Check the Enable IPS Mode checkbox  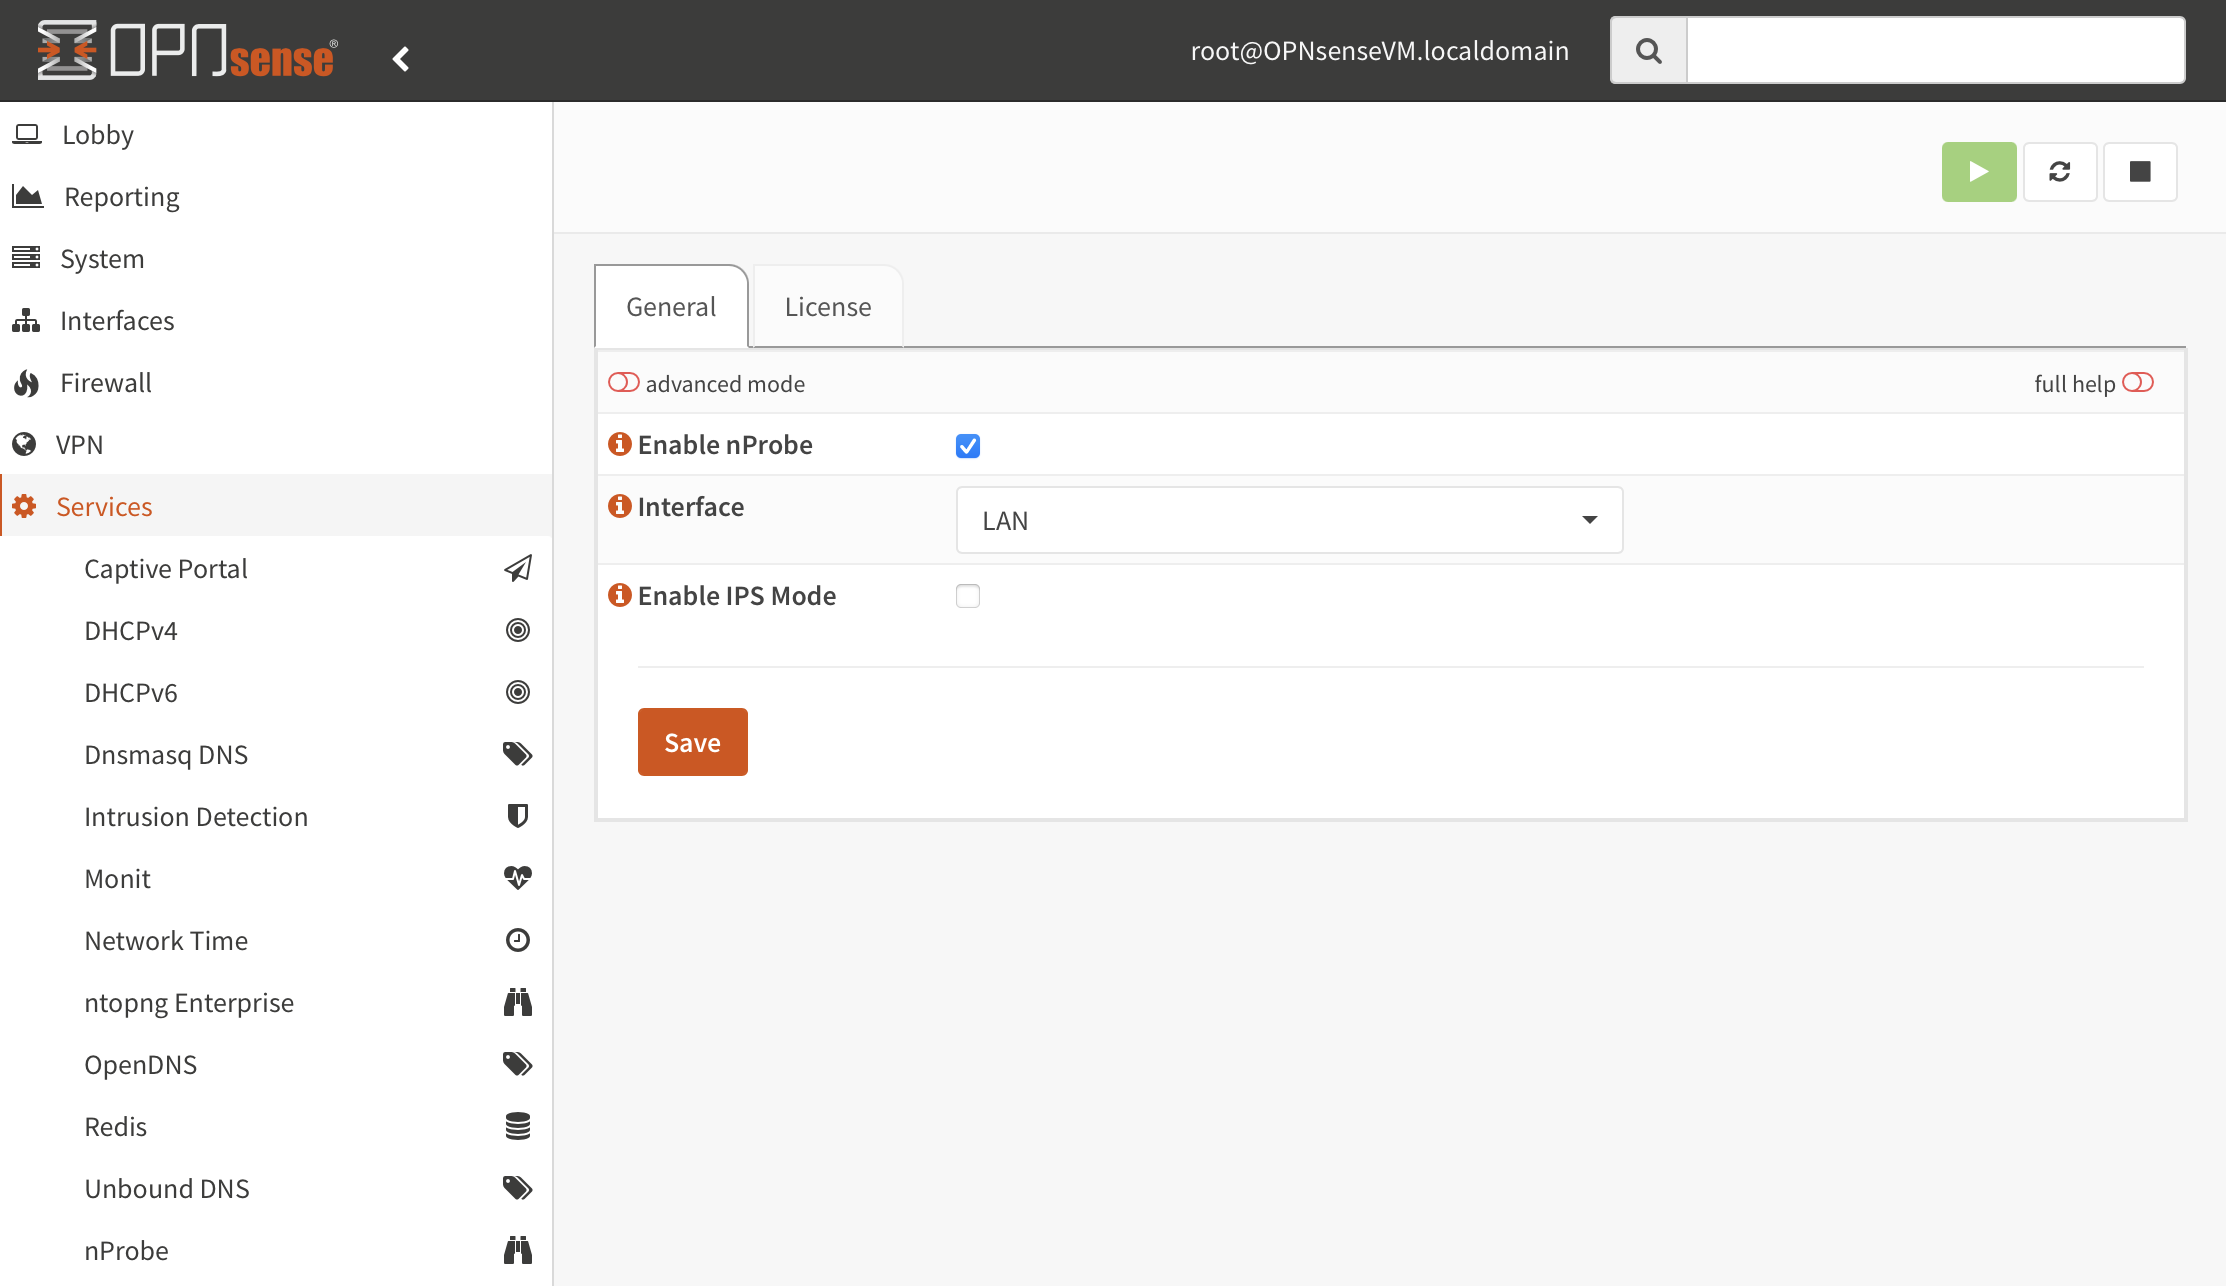[x=967, y=596]
